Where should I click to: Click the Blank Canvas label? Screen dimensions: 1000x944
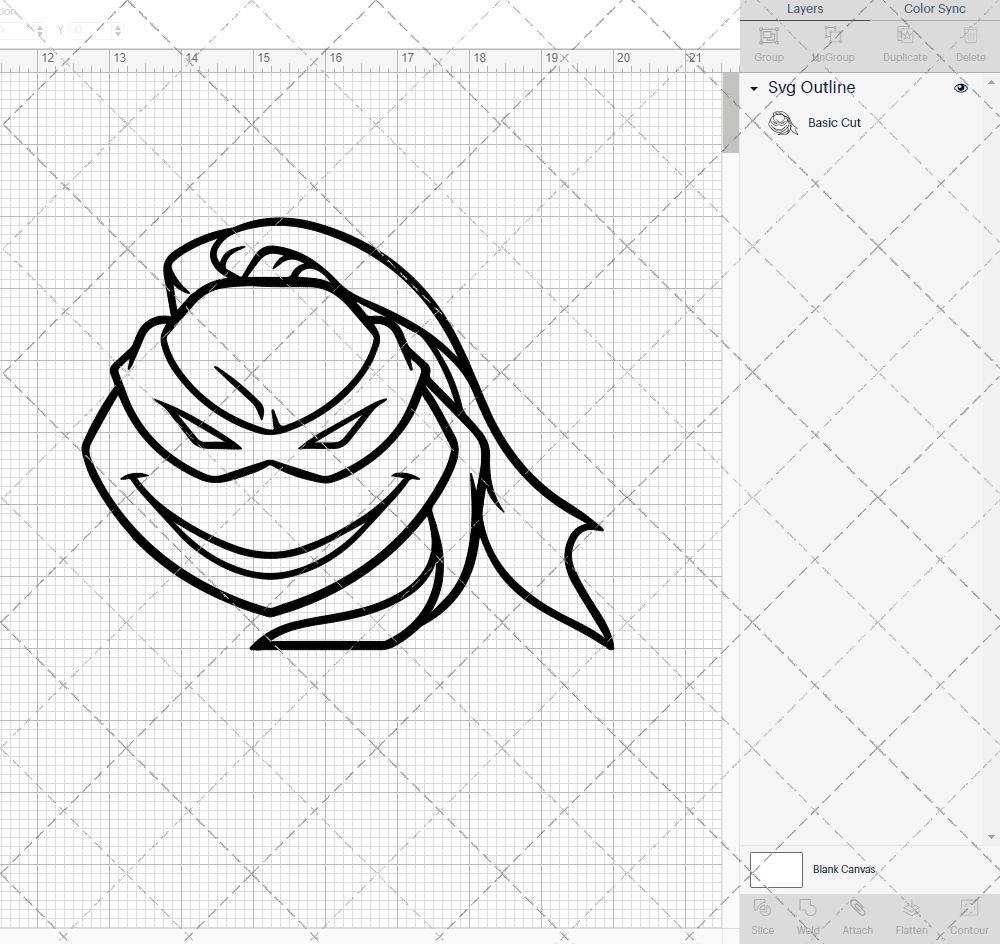843,869
